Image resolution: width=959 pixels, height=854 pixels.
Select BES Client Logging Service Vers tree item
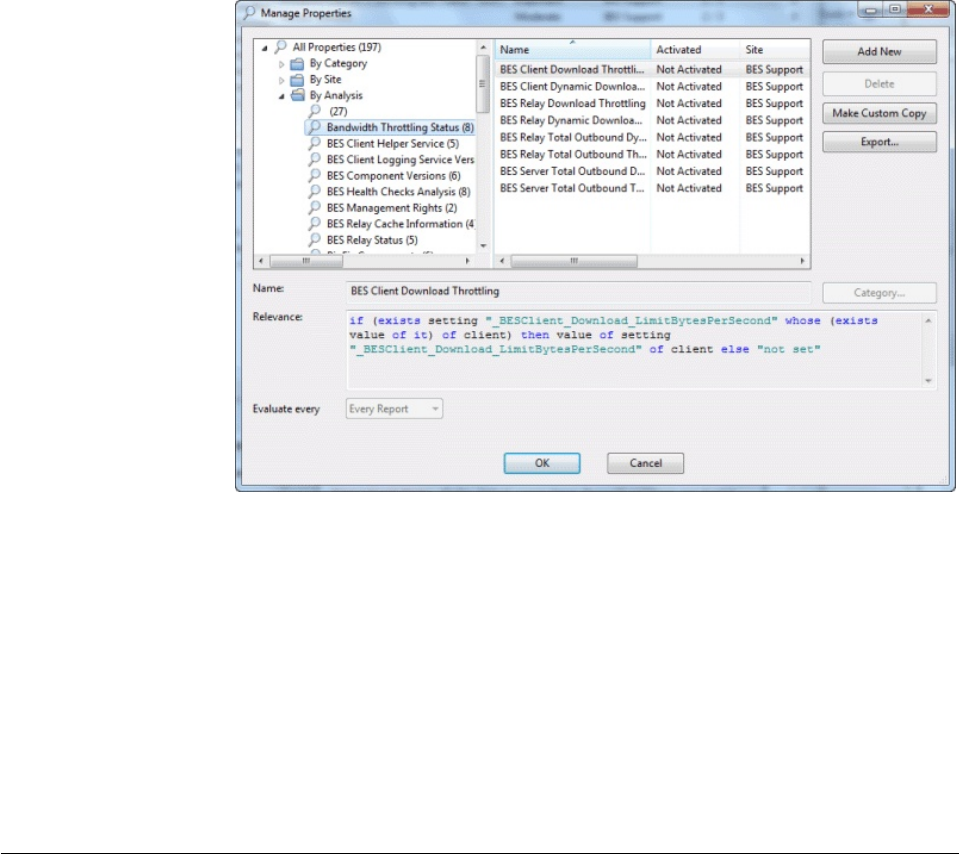(x=401, y=160)
